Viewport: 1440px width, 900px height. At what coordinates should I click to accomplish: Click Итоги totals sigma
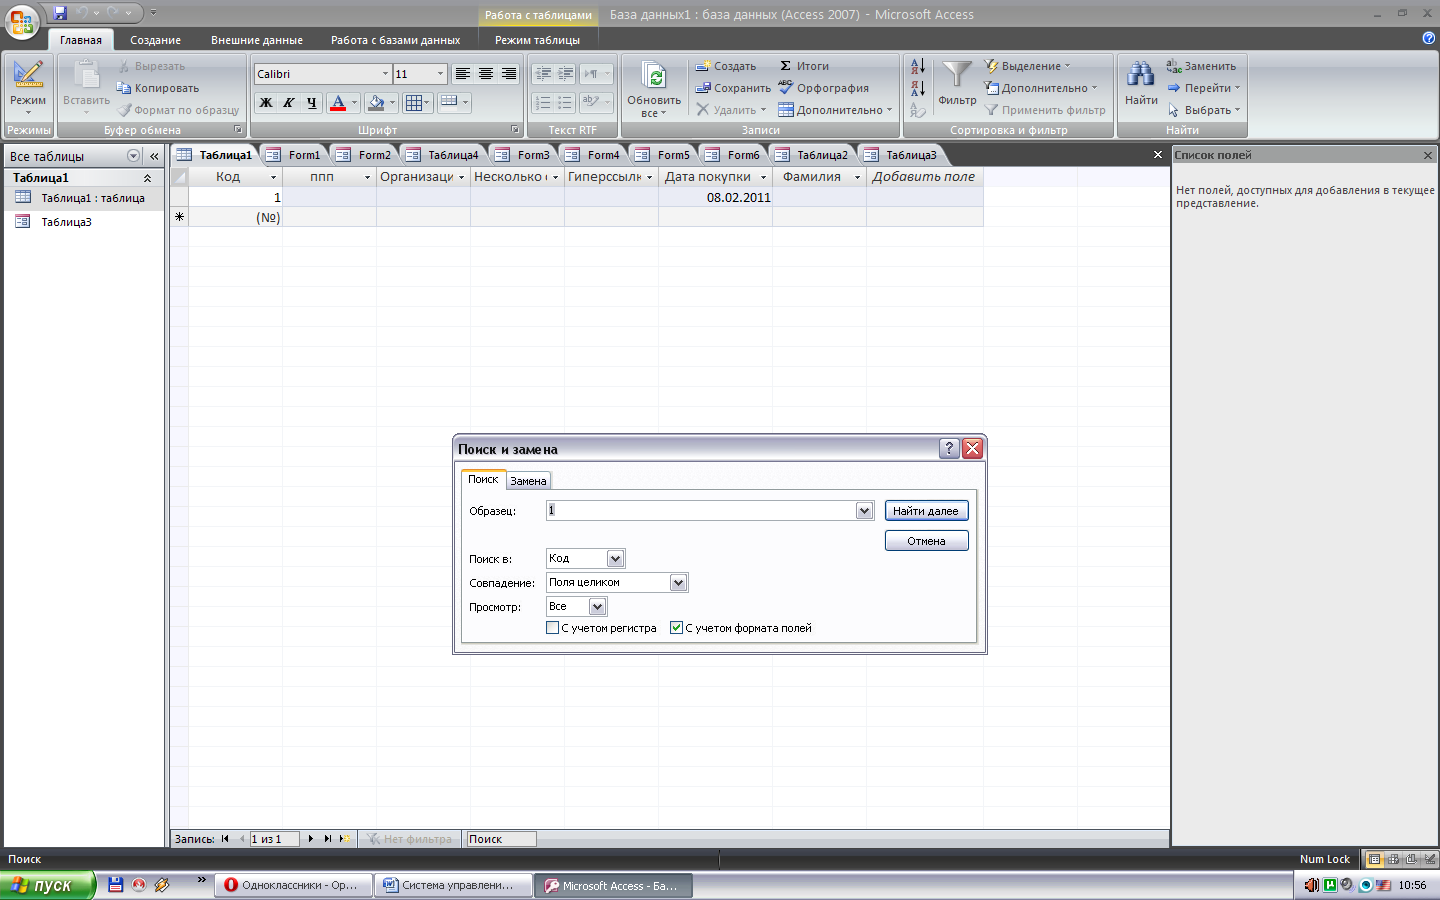click(804, 66)
